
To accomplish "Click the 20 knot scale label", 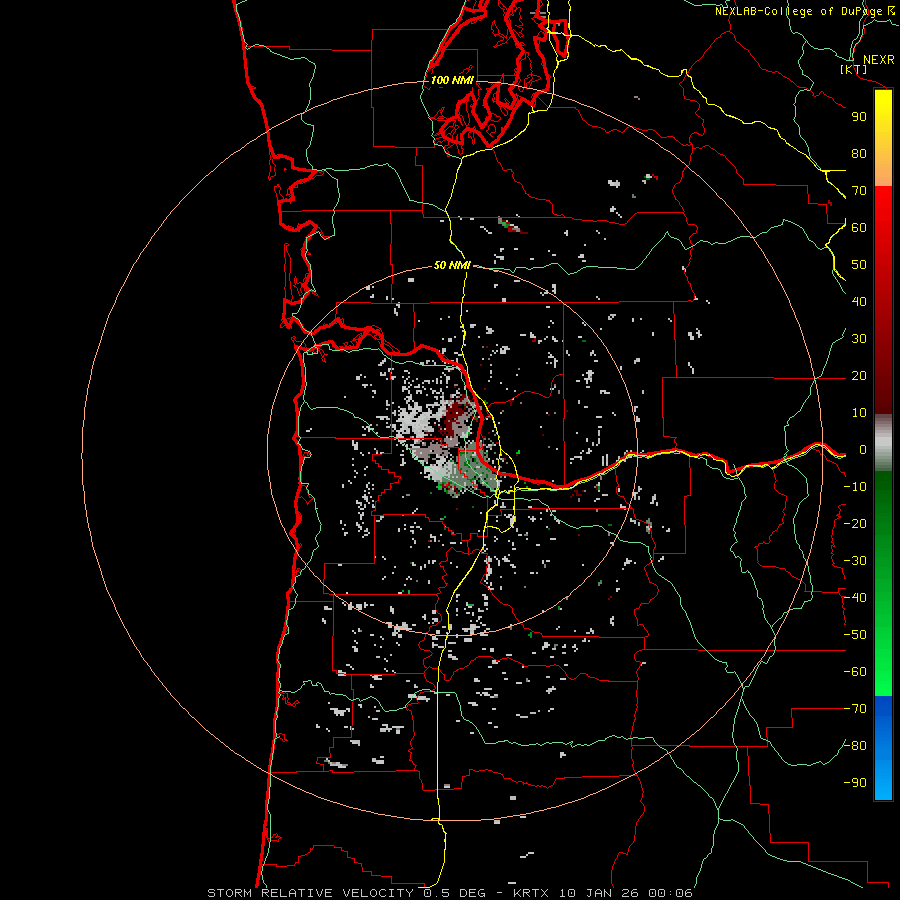I will [859, 376].
